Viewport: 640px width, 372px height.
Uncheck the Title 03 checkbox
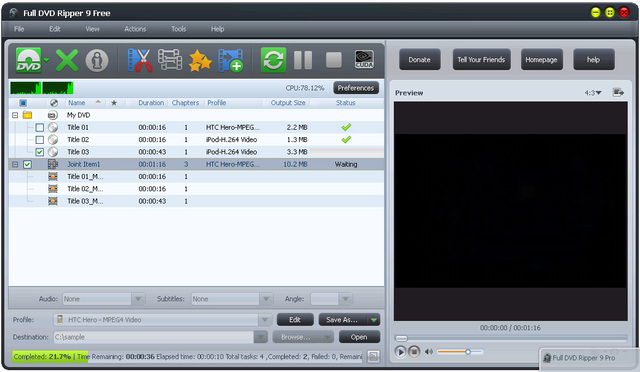[x=40, y=152]
